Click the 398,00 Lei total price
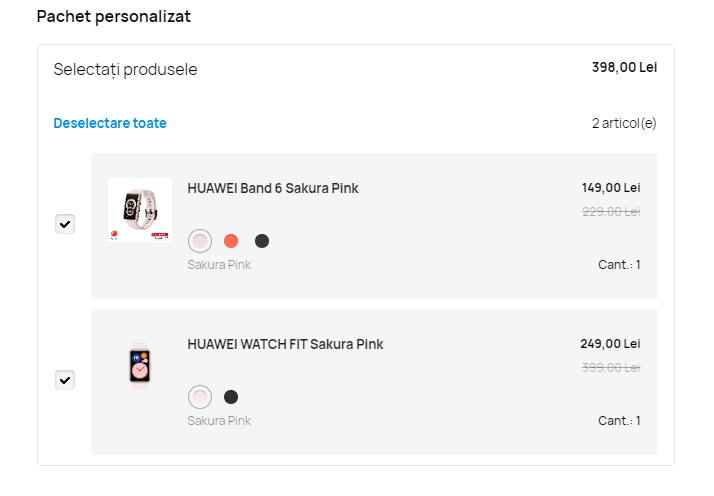 (624, 68)
